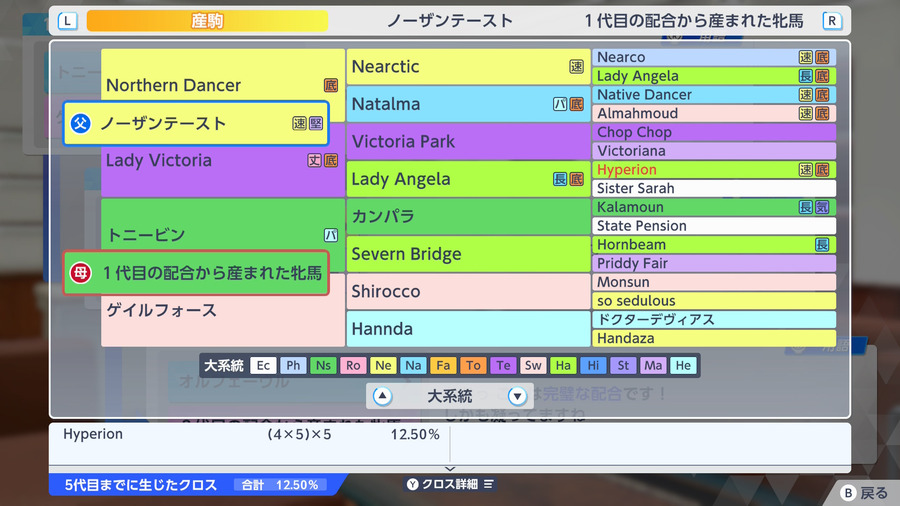Select the Sister Sarah entry

click(x=714, y=188)
